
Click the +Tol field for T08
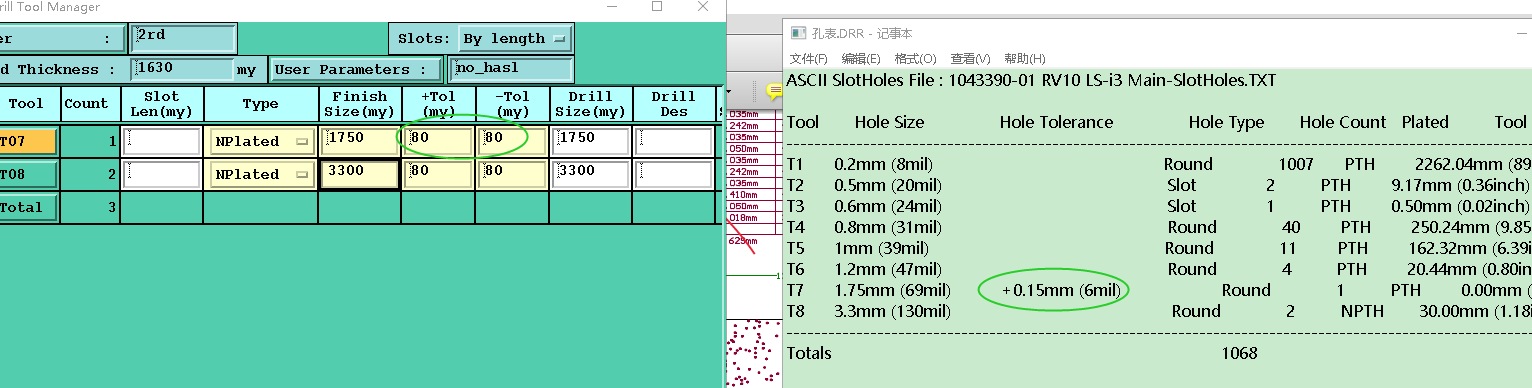(438, 174)
